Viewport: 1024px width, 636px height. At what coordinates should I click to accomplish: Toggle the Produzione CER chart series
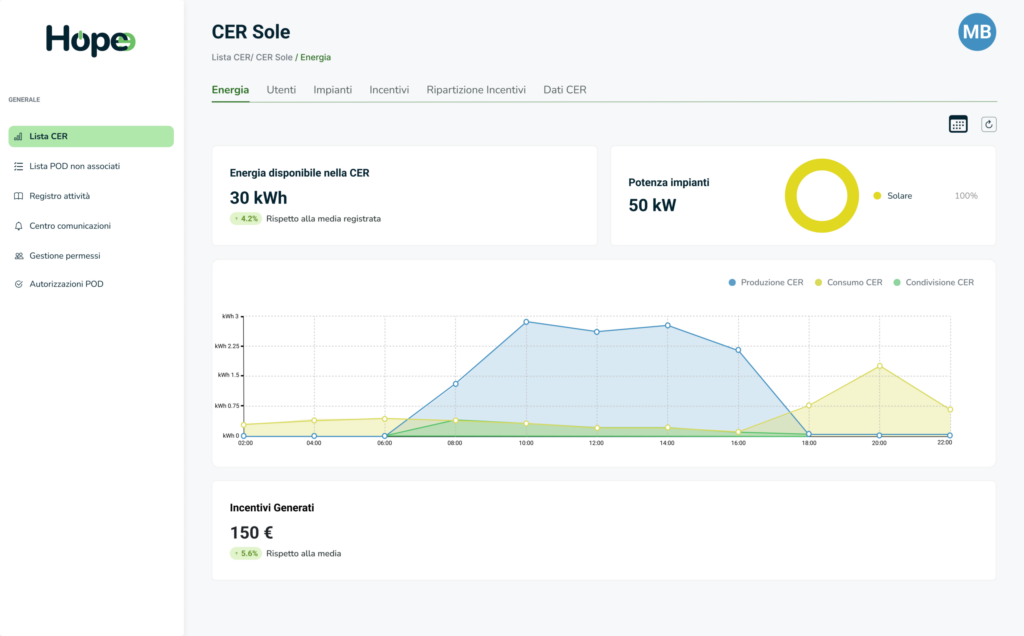766,283
